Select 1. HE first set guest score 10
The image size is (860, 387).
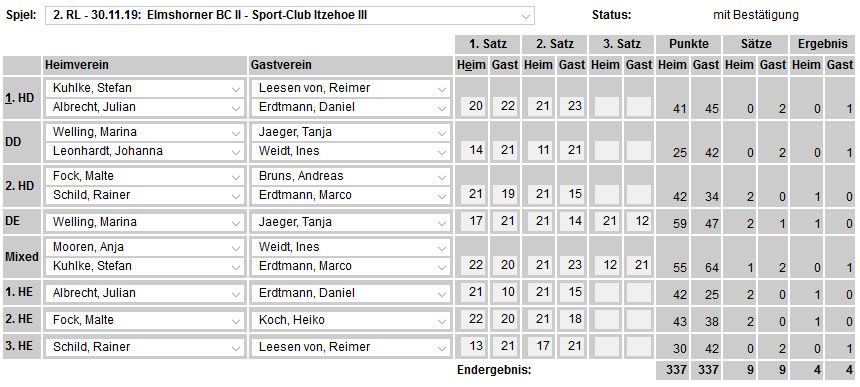pos(508,292)
